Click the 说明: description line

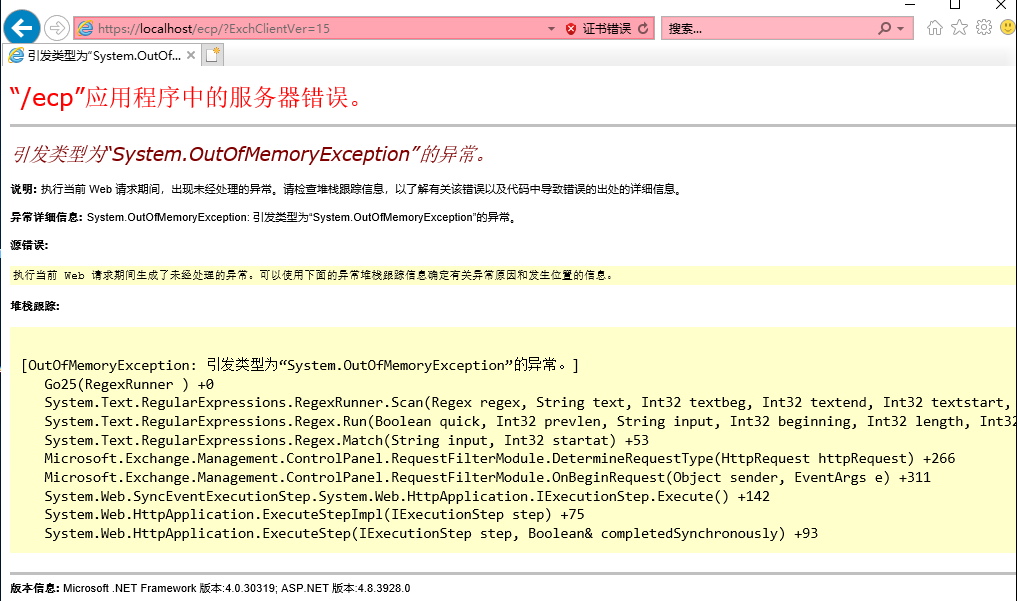pos(346,189)
